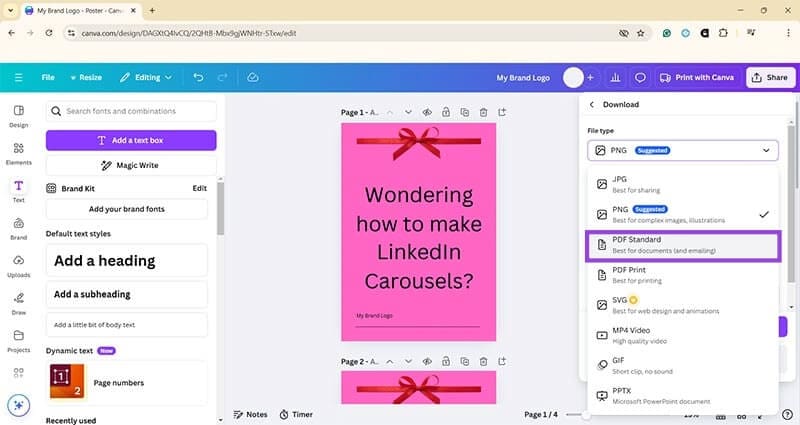The image size is (800, 425).
Task: Choose PPTX PowerPoint file type
Action: tap(683, 395)
